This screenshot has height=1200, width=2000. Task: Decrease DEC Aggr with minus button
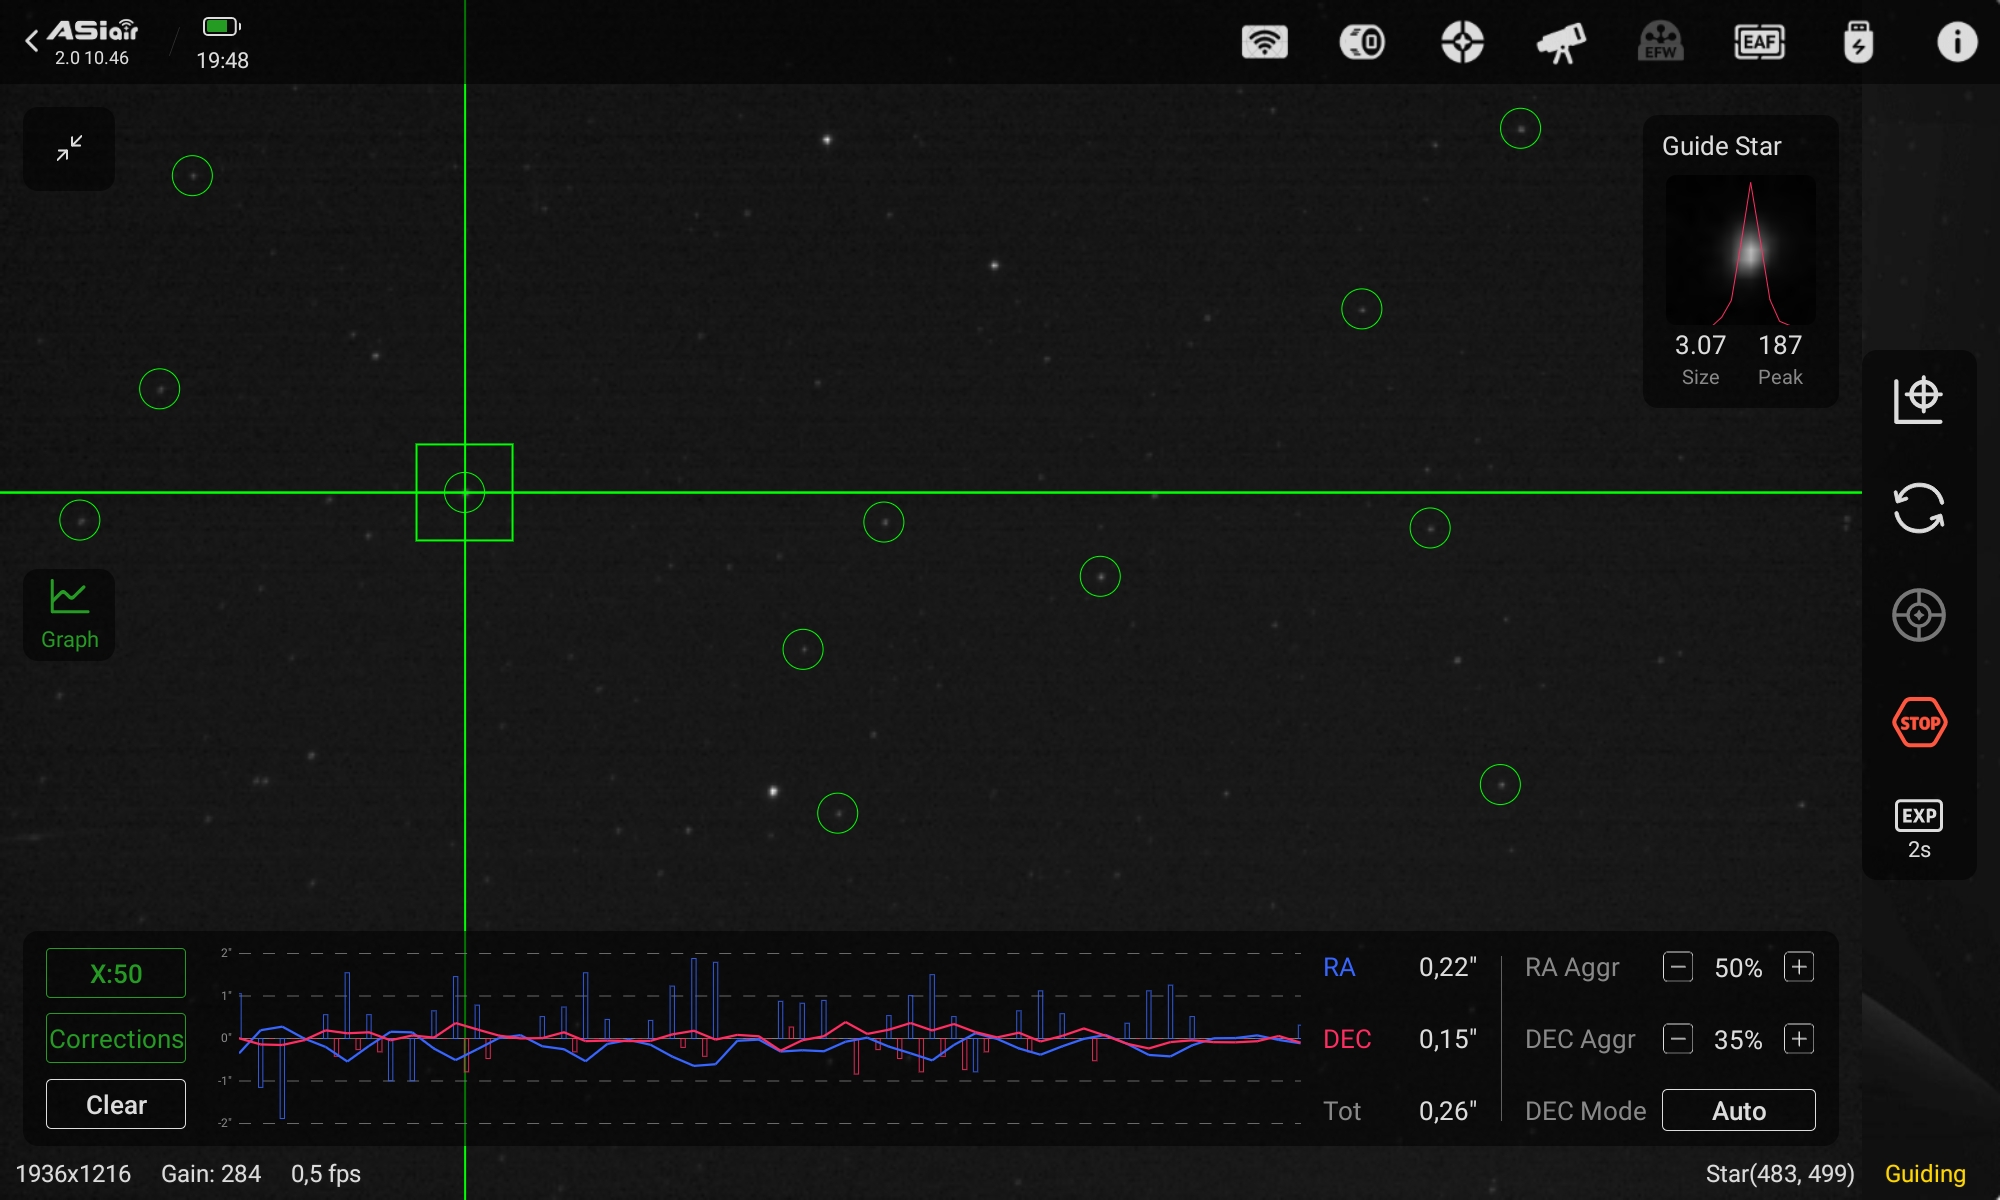pyautogui.click(x=1678, y=1039)
